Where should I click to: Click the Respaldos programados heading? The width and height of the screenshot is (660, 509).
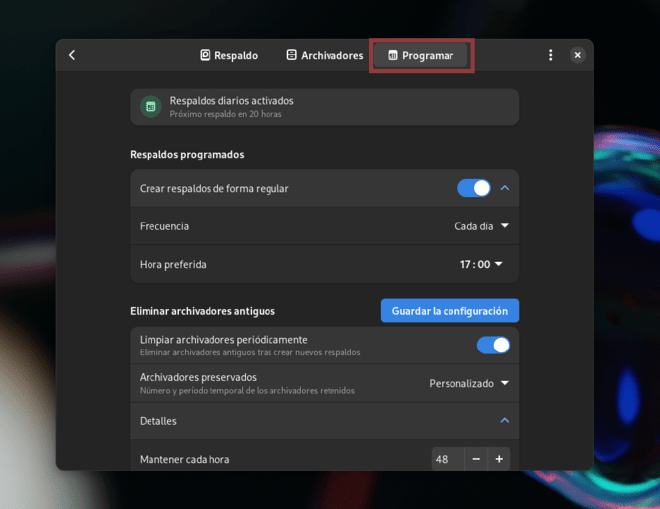pyautogui.click(x=187, y=155)
